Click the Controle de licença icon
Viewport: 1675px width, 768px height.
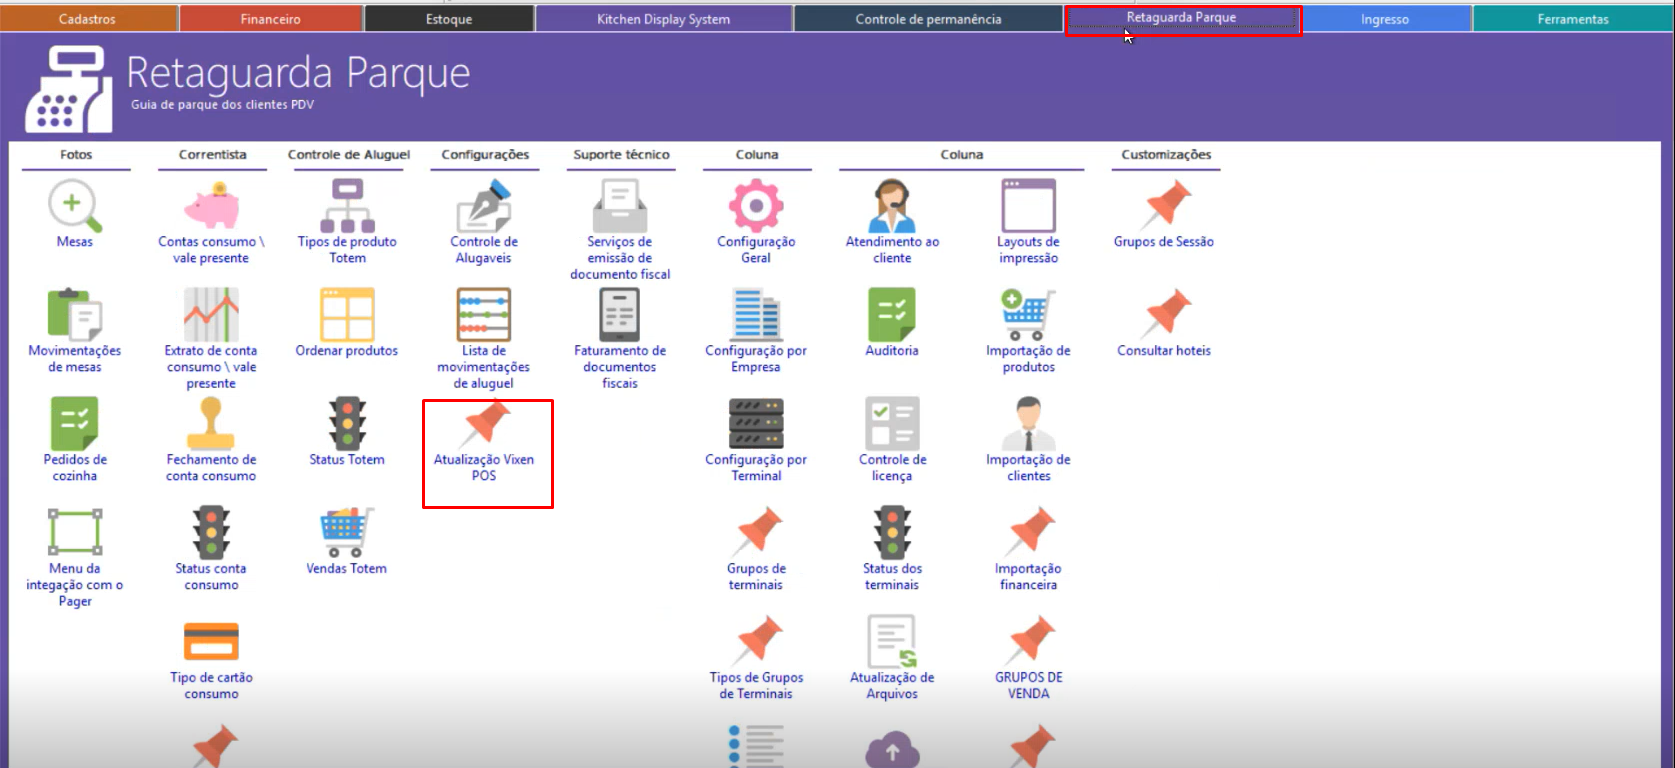tap(892, 424)
